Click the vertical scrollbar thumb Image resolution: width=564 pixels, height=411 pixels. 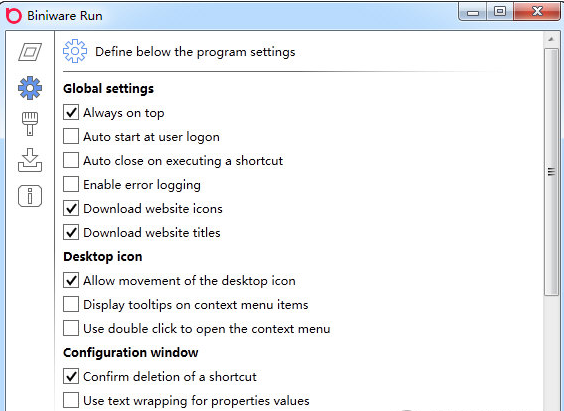click(x=551, y=172)
